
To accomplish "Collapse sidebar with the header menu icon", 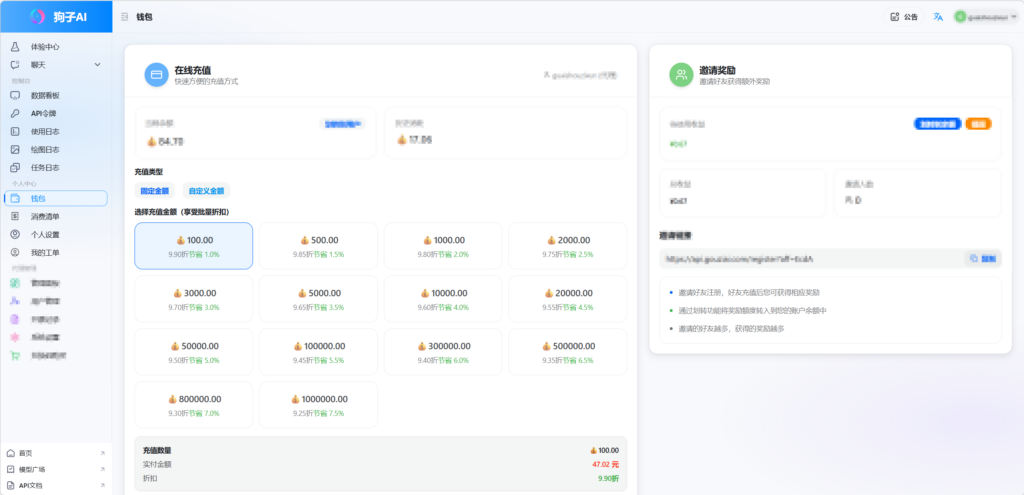I will click(125, 17).
